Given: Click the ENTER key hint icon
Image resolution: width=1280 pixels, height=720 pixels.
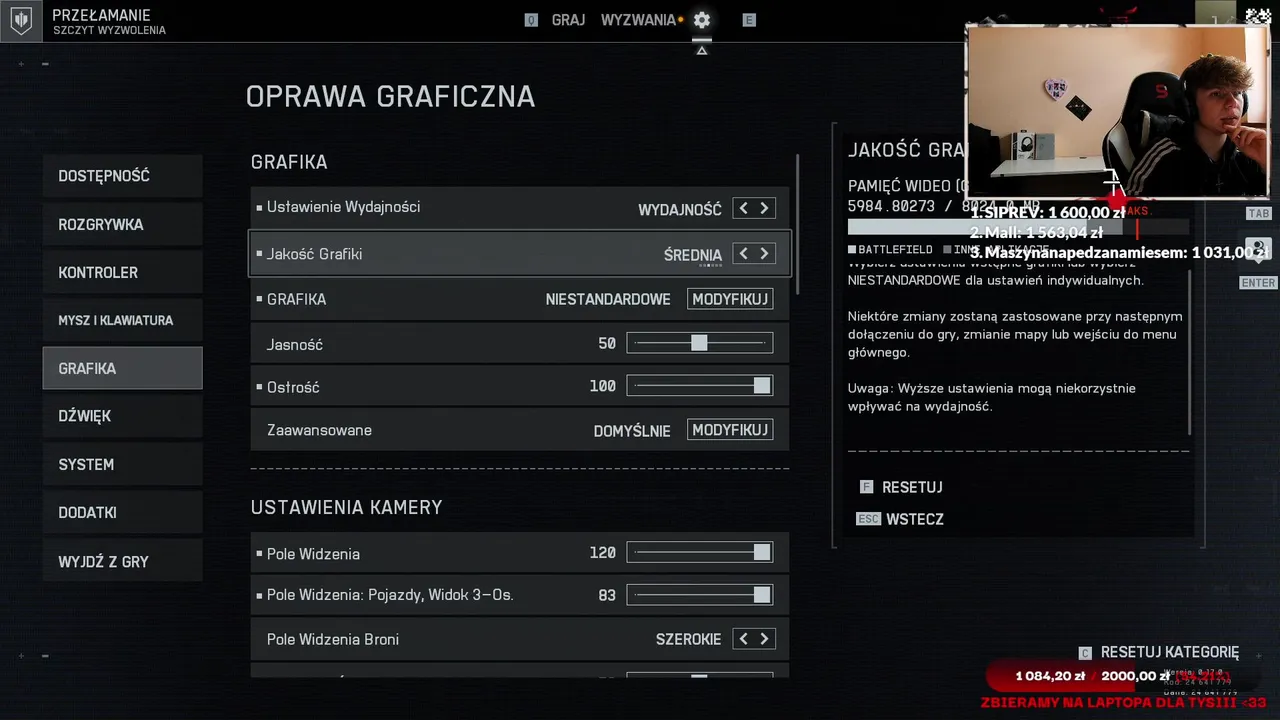Looking at the screenshot, I should coord(1258,283).
